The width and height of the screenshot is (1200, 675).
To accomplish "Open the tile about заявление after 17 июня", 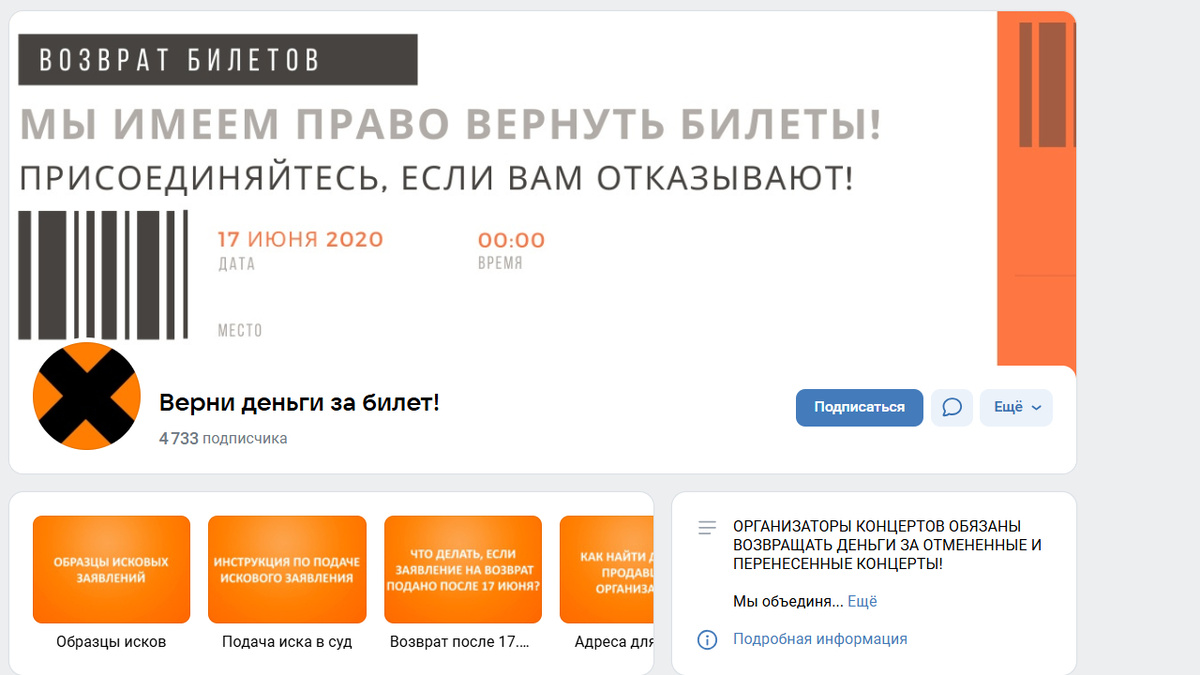I will (463, 569).
